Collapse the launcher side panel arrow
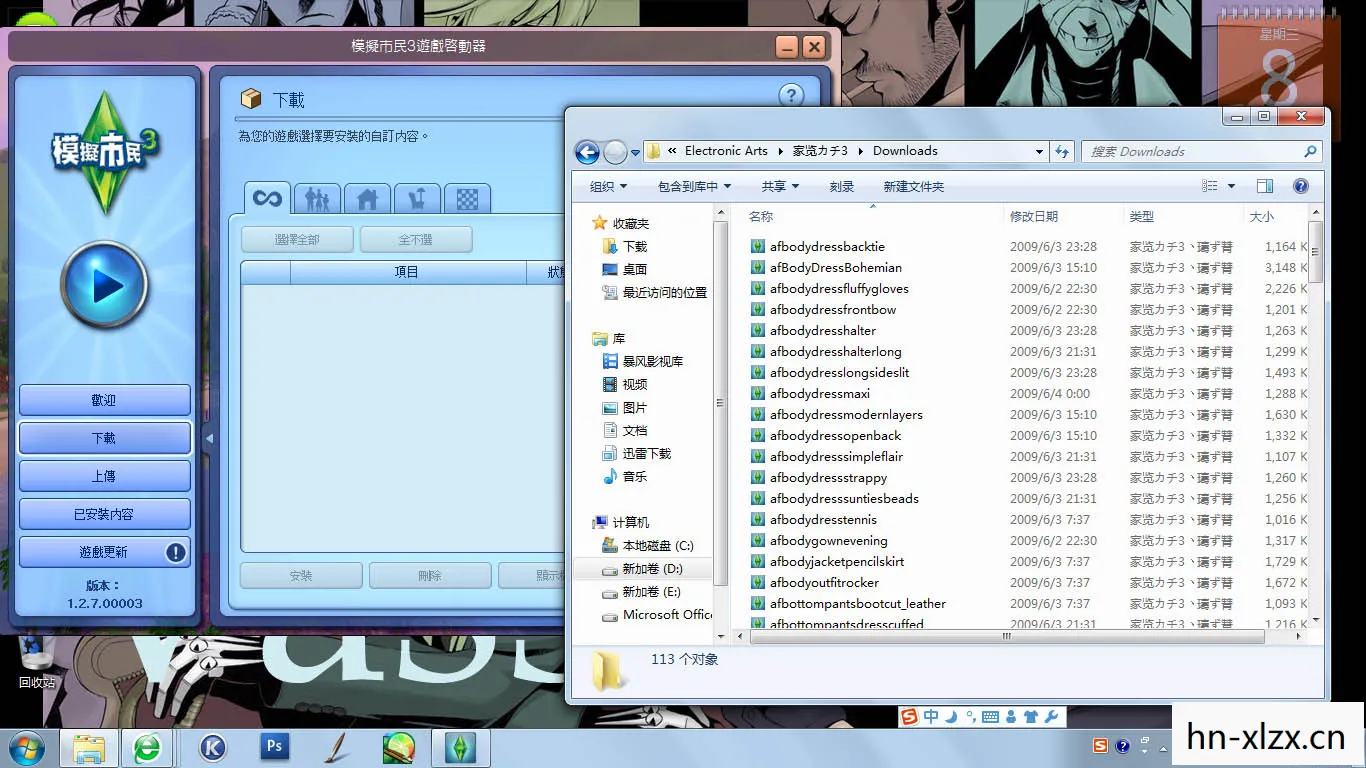 point(209,438)
